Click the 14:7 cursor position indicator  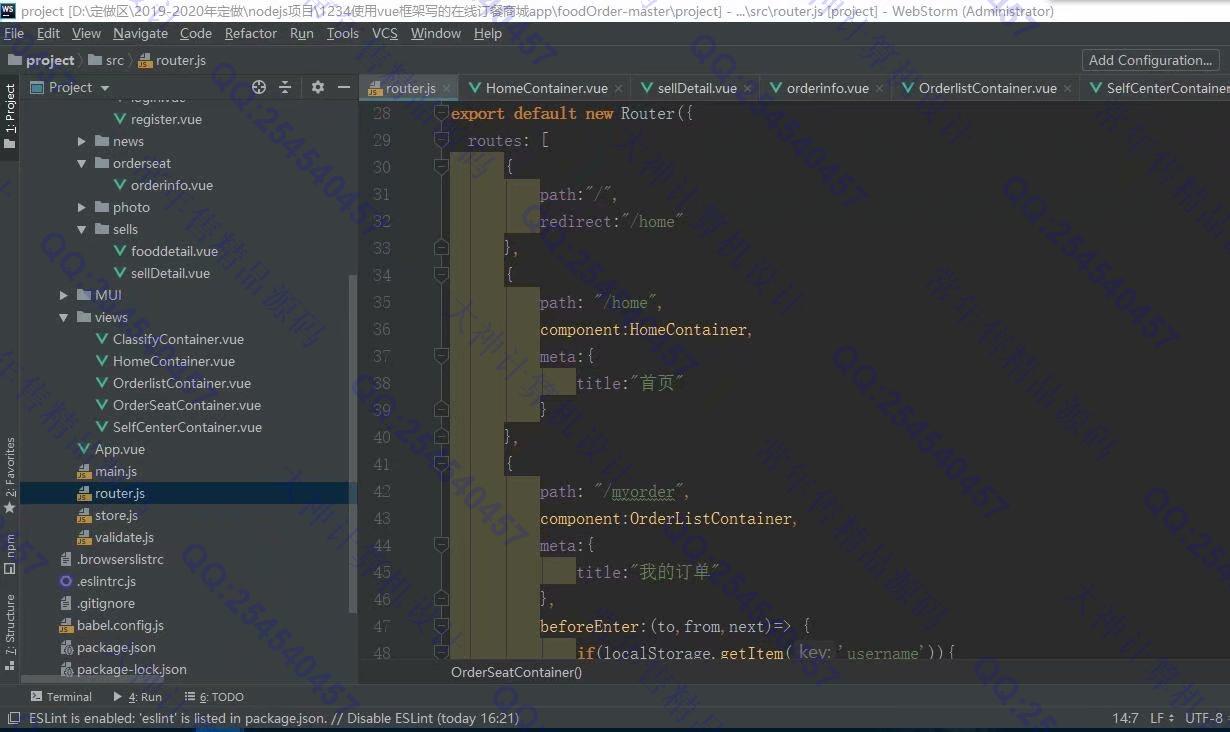[x=1125, y=718]
